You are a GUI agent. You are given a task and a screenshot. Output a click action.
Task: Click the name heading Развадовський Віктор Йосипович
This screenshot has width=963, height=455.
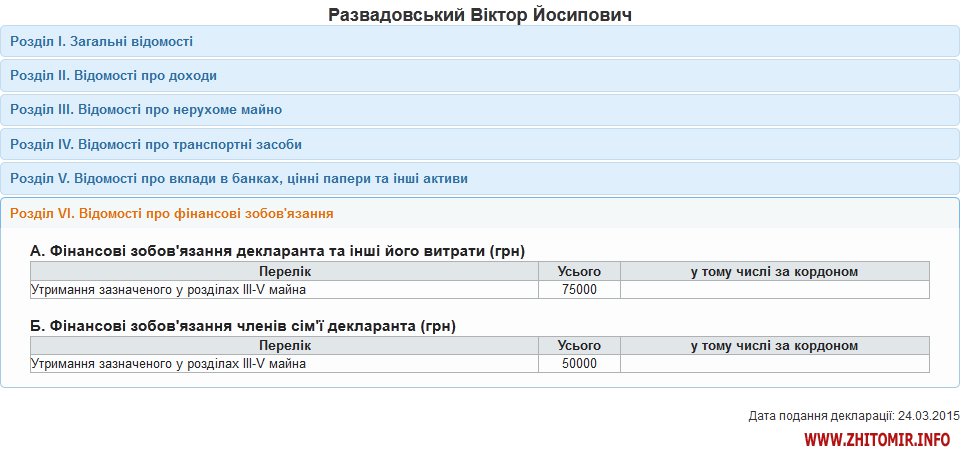(480, 15)
